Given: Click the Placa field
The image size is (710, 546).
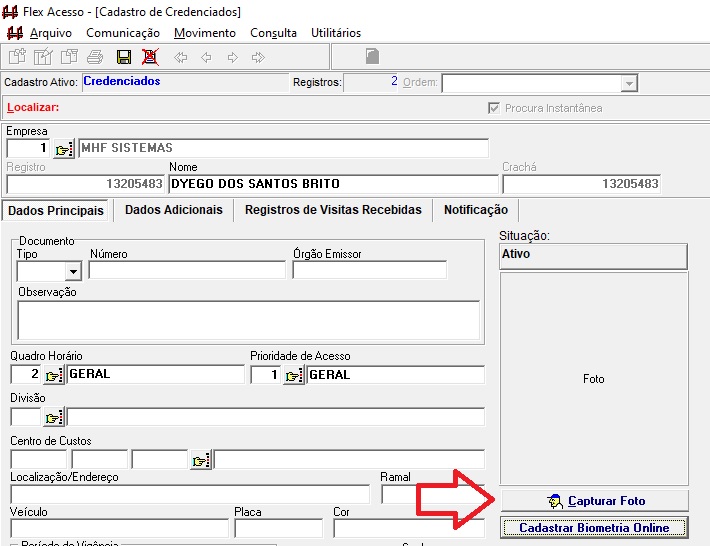Looking at the screenshot, I should [278, 529].
